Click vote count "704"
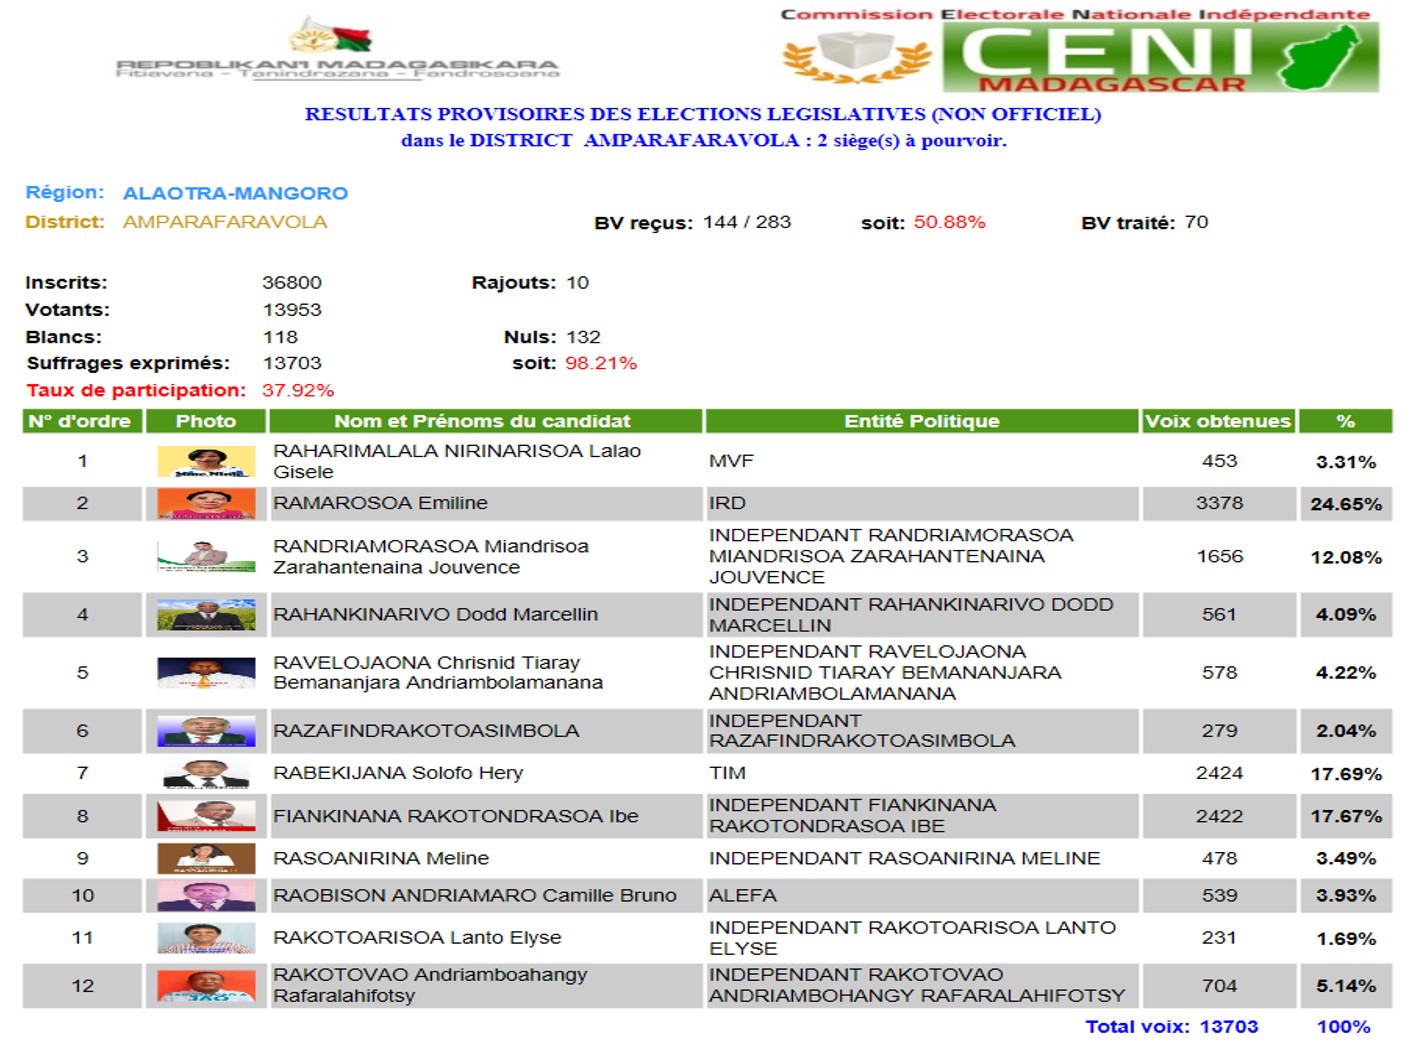 [1219, 986]
